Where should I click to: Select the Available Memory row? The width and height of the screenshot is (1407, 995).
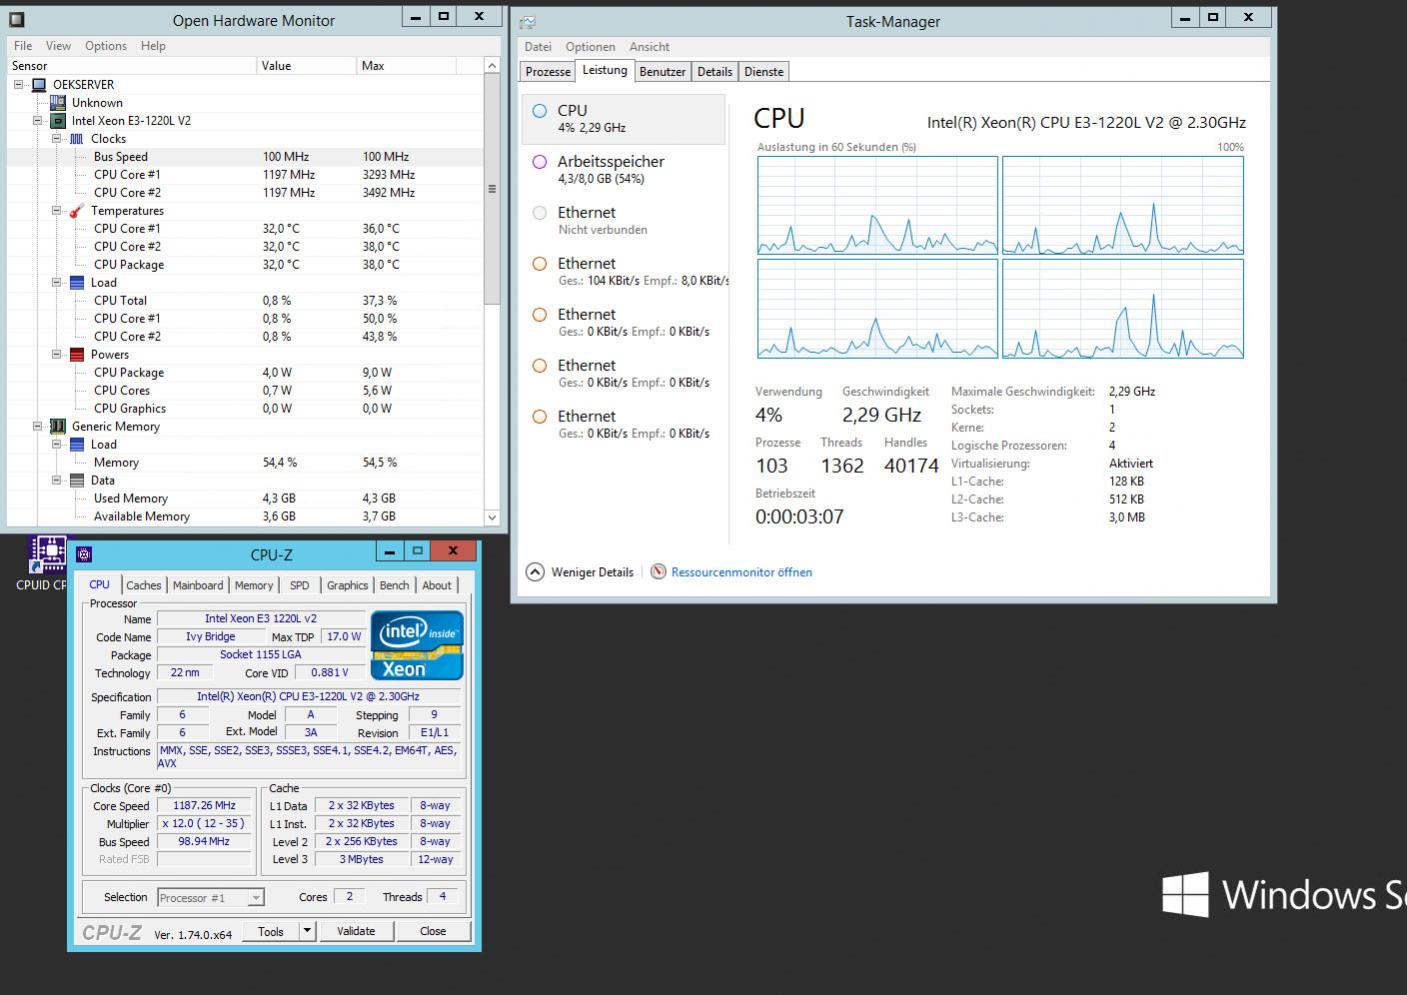click(246, 517)
